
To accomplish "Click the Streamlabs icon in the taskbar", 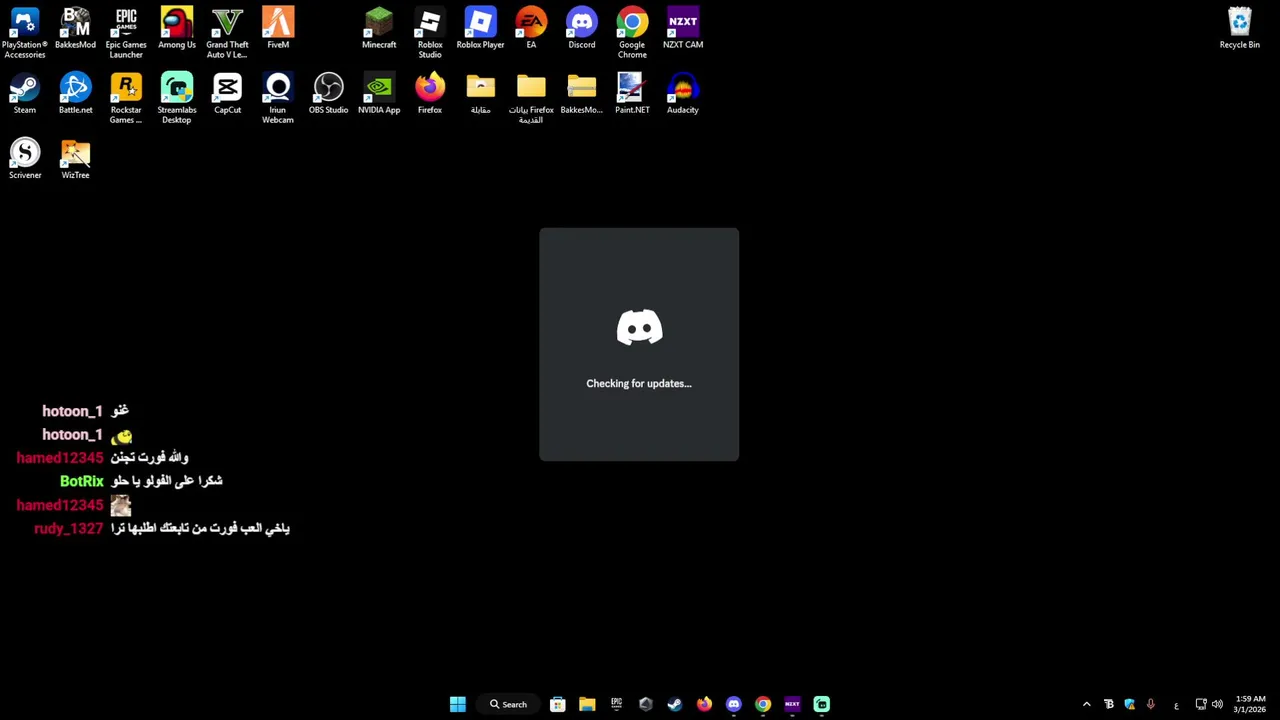I will coord(821,704).
